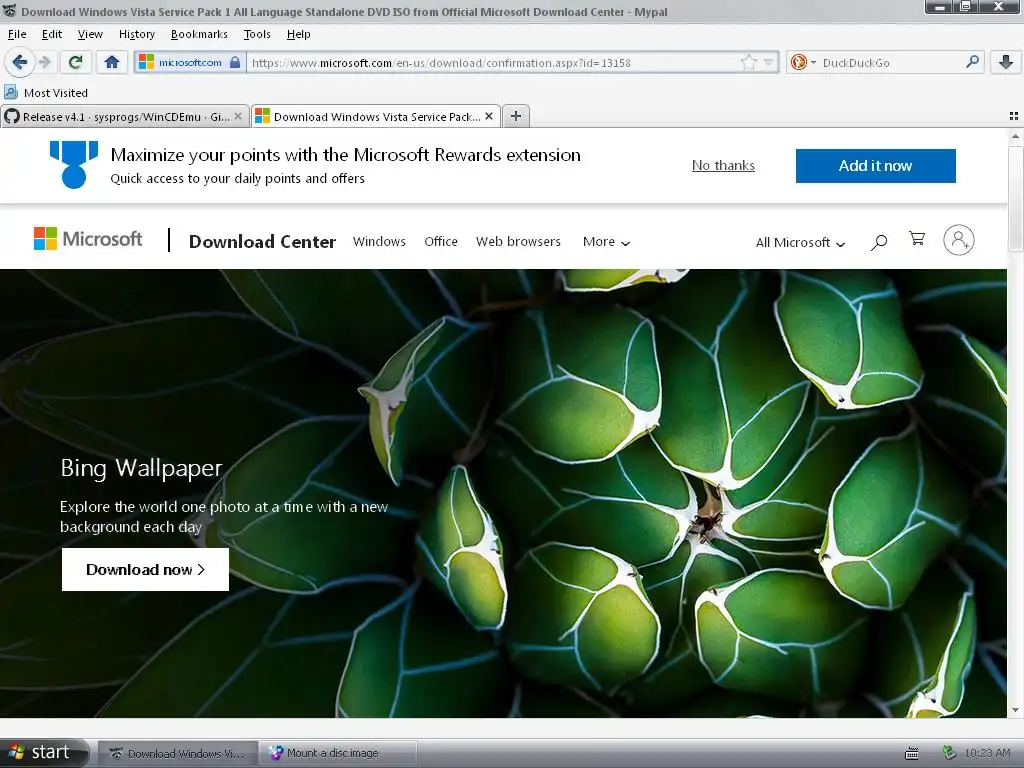Click Download now for Bing Wallpaper
This screenshot has height=768, width=1024.
click(145, 569)
